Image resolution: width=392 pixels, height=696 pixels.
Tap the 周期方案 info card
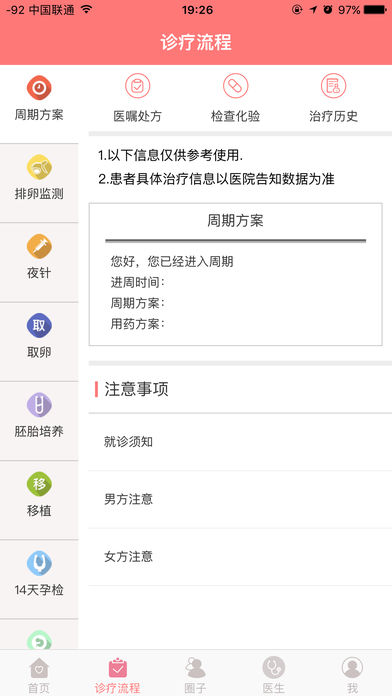point(235,274)
